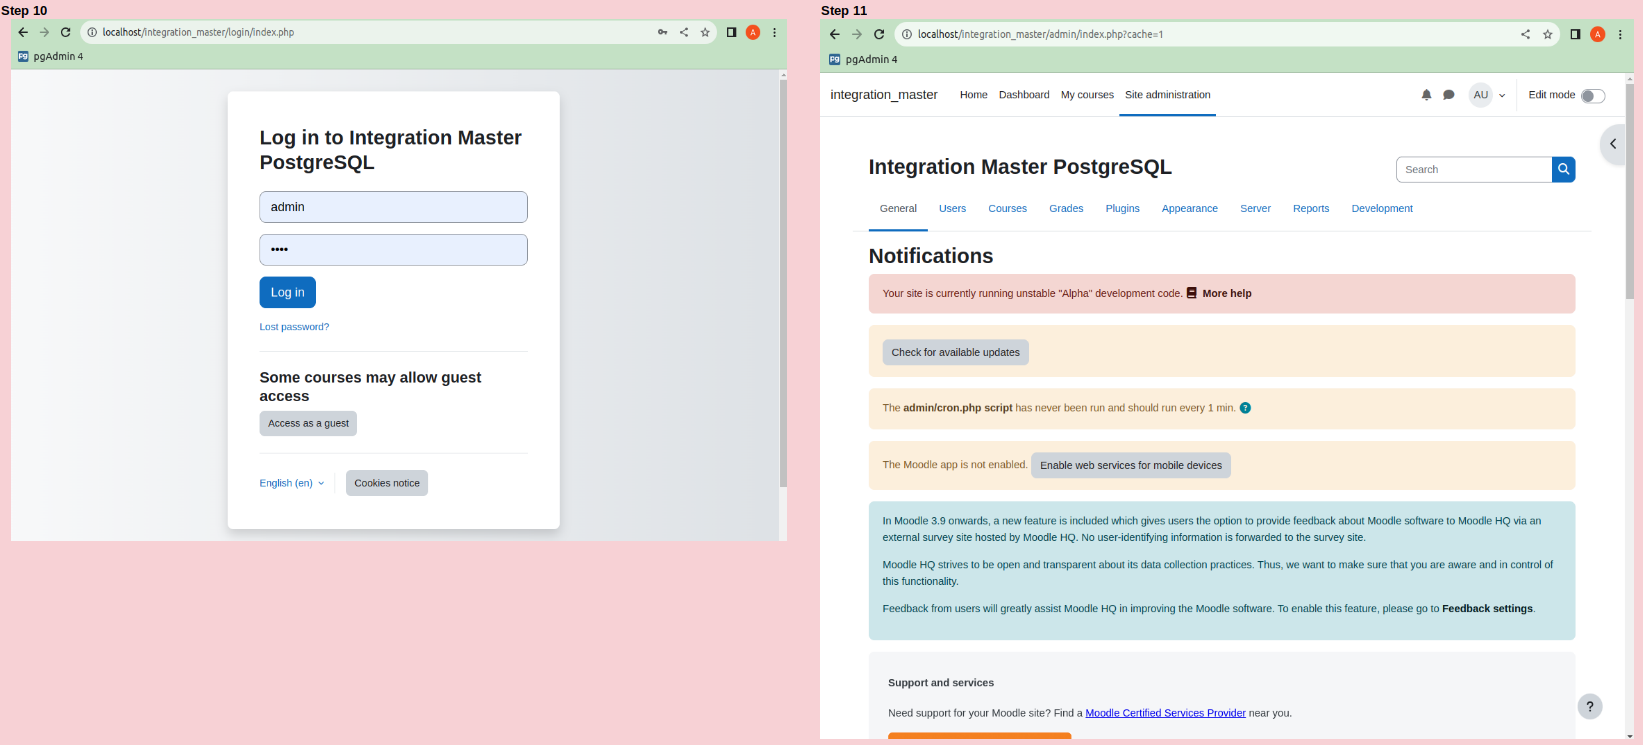Screen dimensions: 1643x745
Task: Open Chrome menu in Step 11 browser
Action: coord(1620,34)
